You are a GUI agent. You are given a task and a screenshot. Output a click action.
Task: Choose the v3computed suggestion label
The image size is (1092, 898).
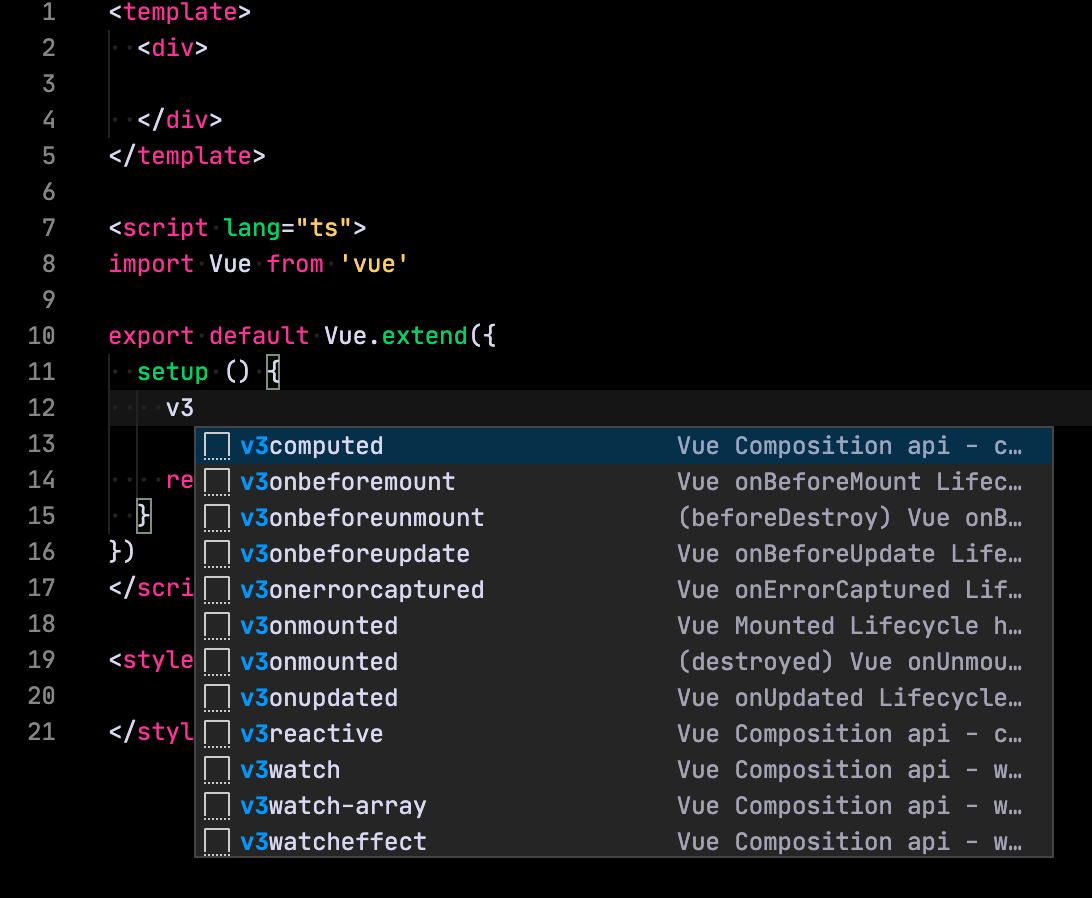[312, 446]
